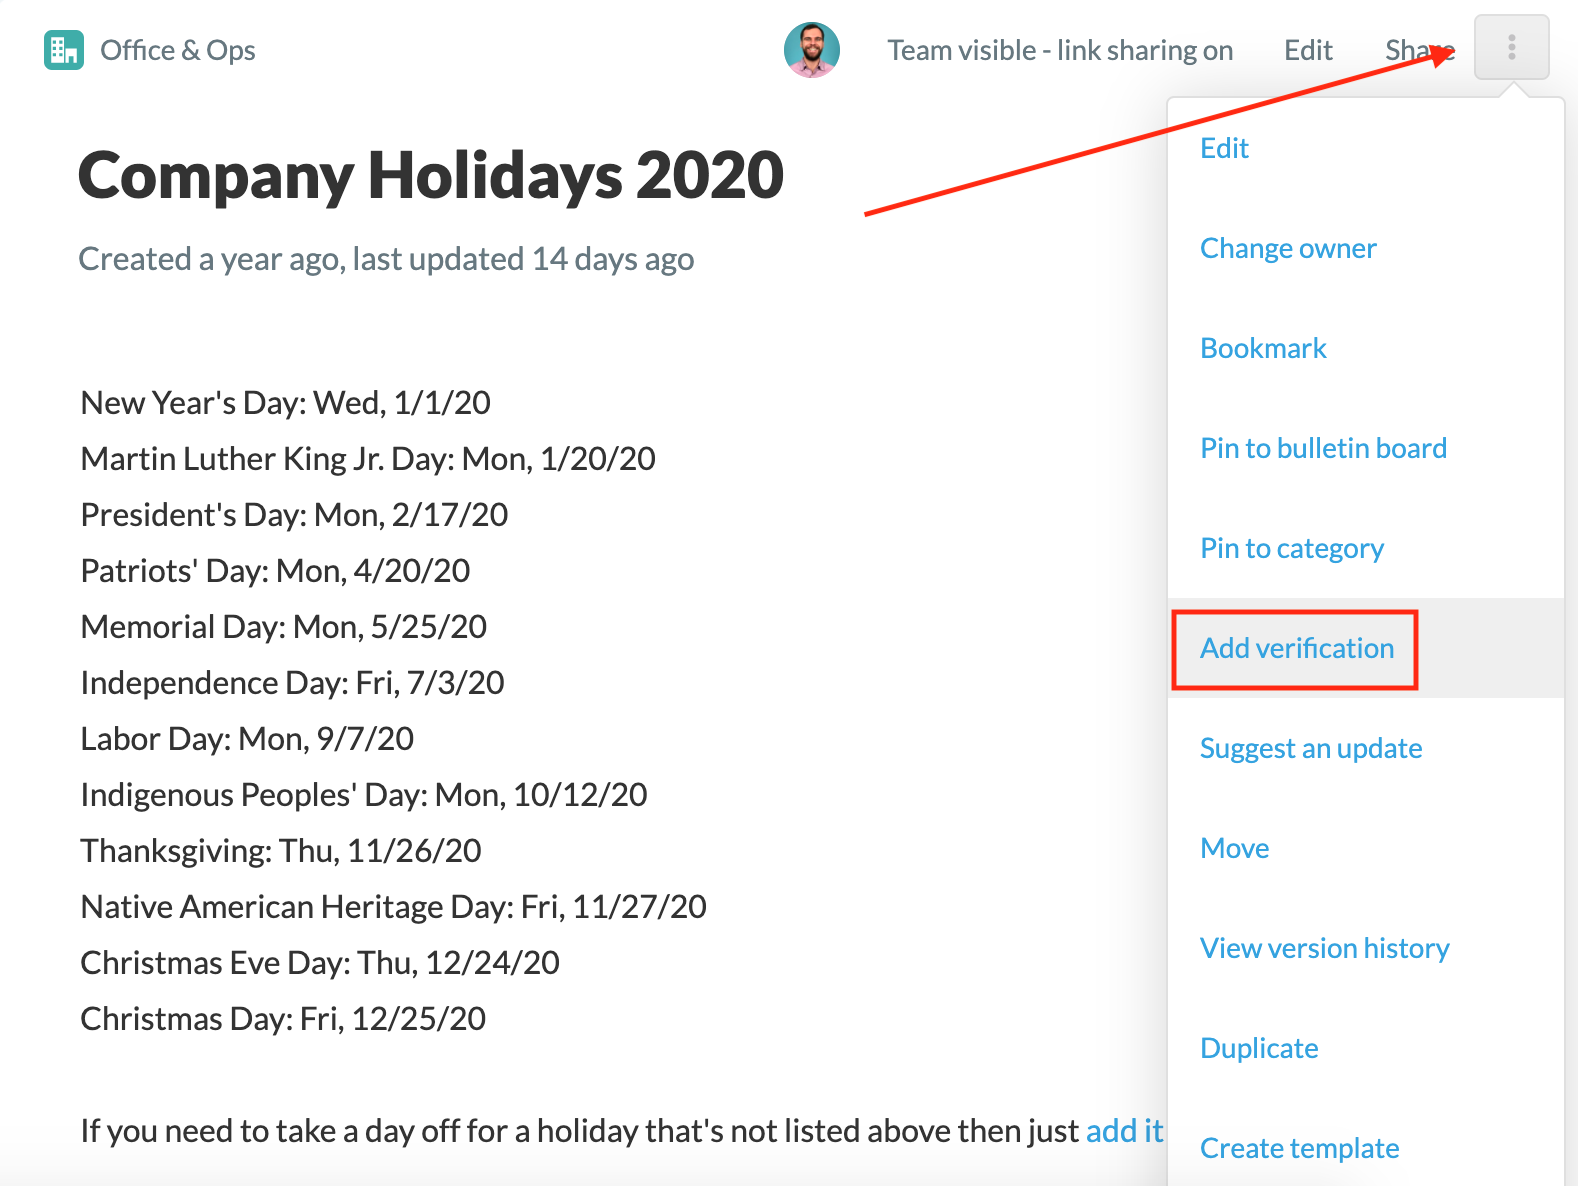Click the author's profile avatar
The height and width of the screenshot is (1186, 1578).
click(x=811, y=50)
